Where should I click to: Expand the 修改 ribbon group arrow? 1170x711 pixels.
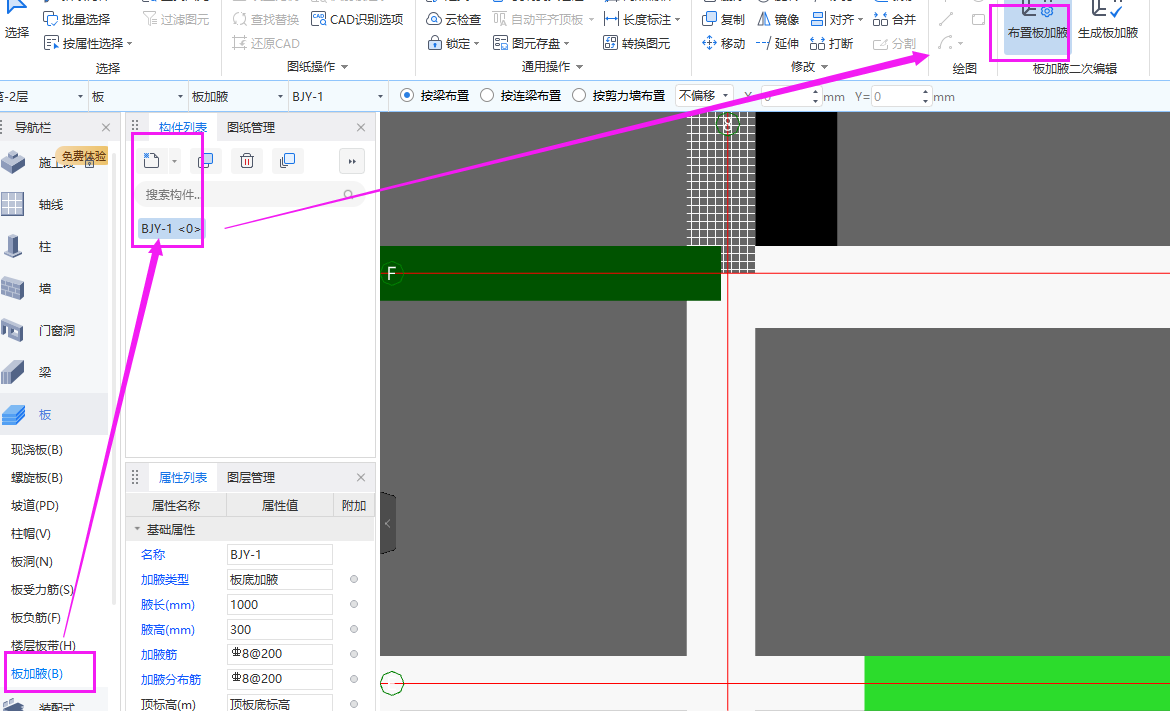pyautogui.click(x=825, y=67)
